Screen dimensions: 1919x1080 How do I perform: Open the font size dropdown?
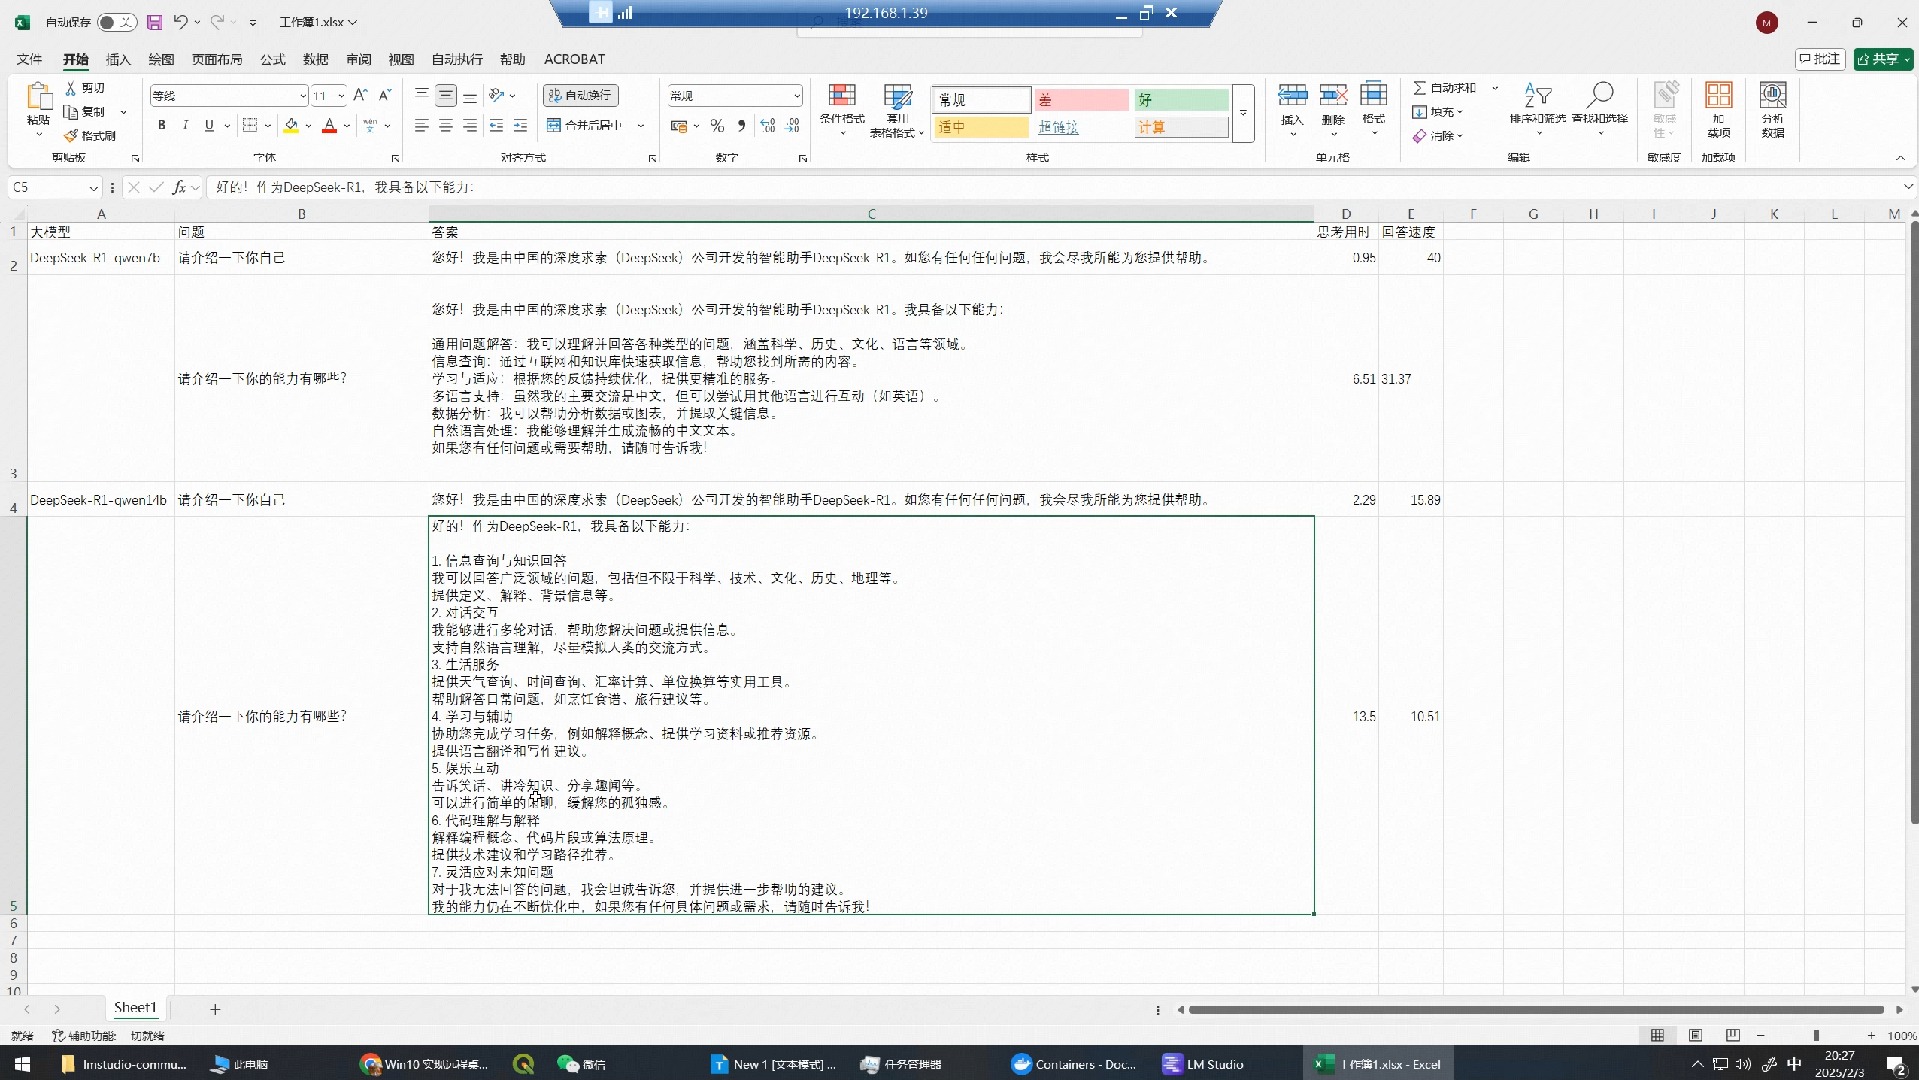click(341, 95)
